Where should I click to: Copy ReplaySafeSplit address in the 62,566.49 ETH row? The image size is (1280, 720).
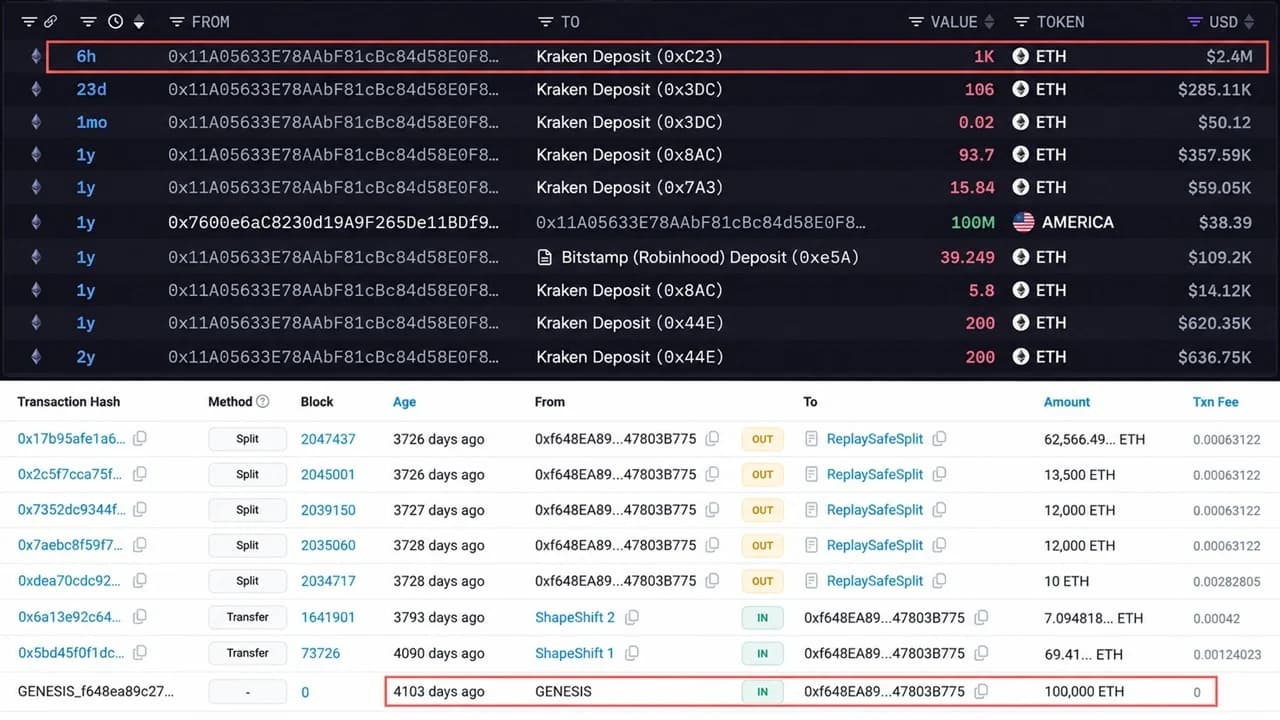[939, 439]
